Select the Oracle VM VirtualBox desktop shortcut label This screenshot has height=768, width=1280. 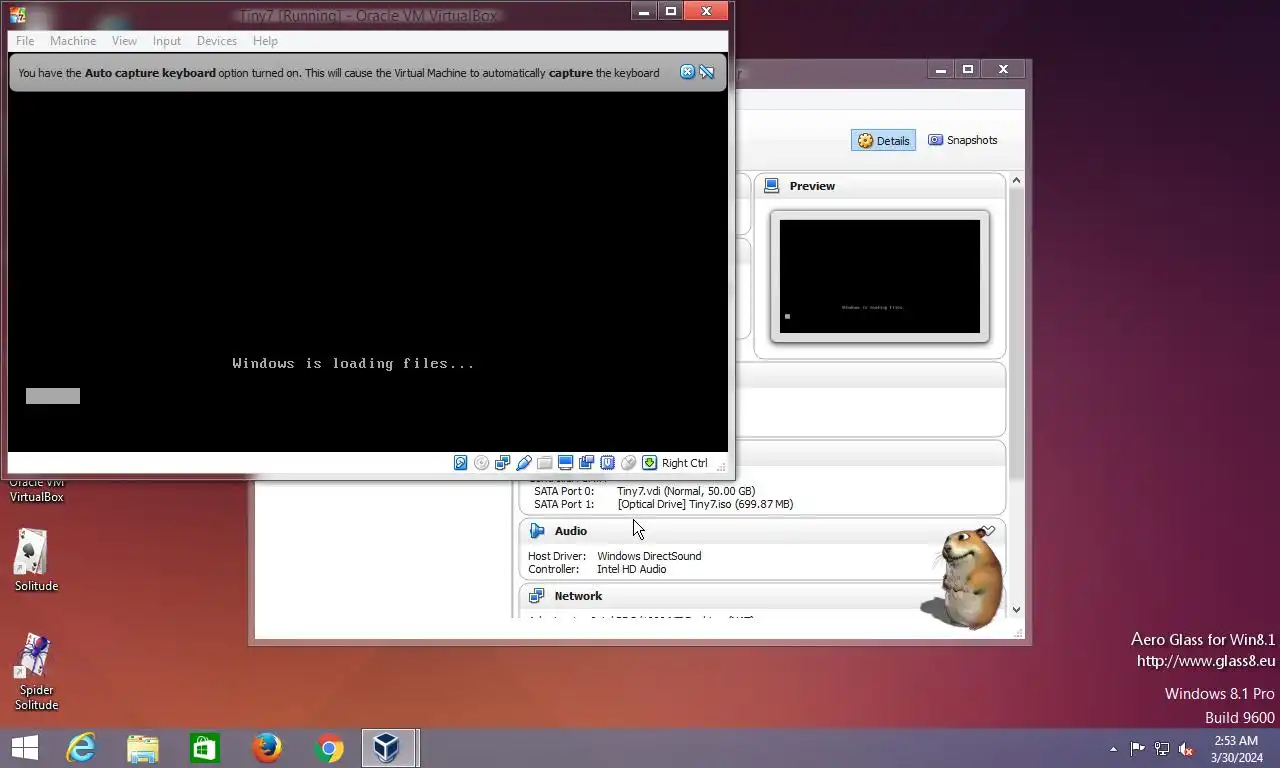pyautogui.click(x=36, y=490)
